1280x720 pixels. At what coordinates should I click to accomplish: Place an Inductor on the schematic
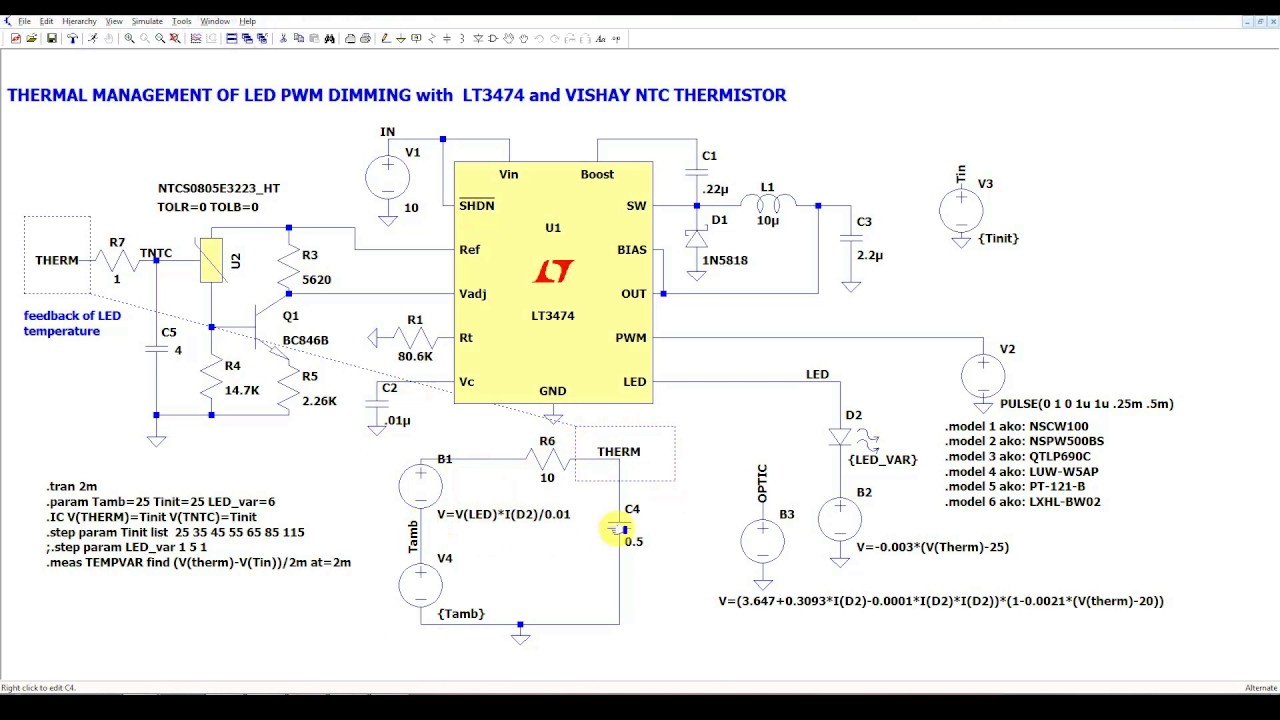coord(462,38)
